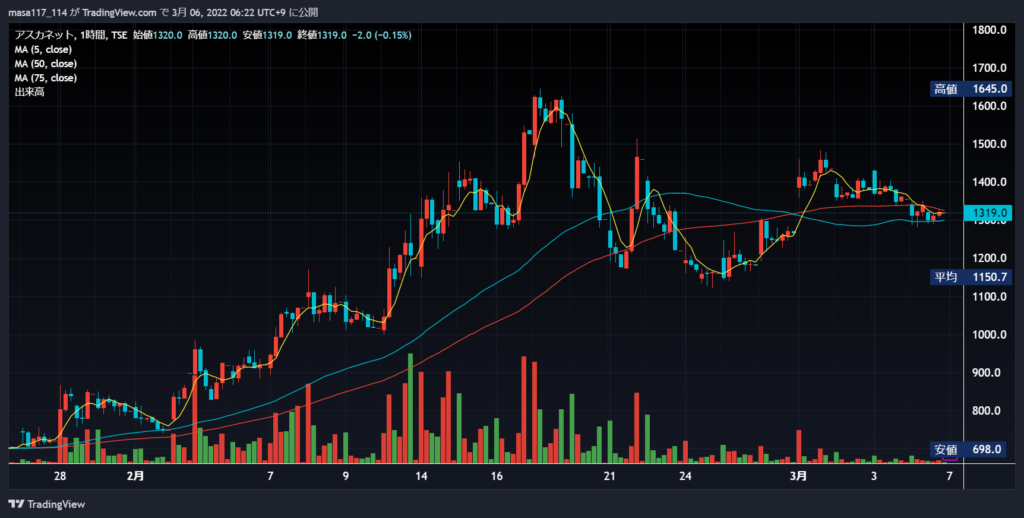This screenshot has width=1024, height=518.
Task: Click the 1100.0 price axis label
Action: click(x=987, y=297)
